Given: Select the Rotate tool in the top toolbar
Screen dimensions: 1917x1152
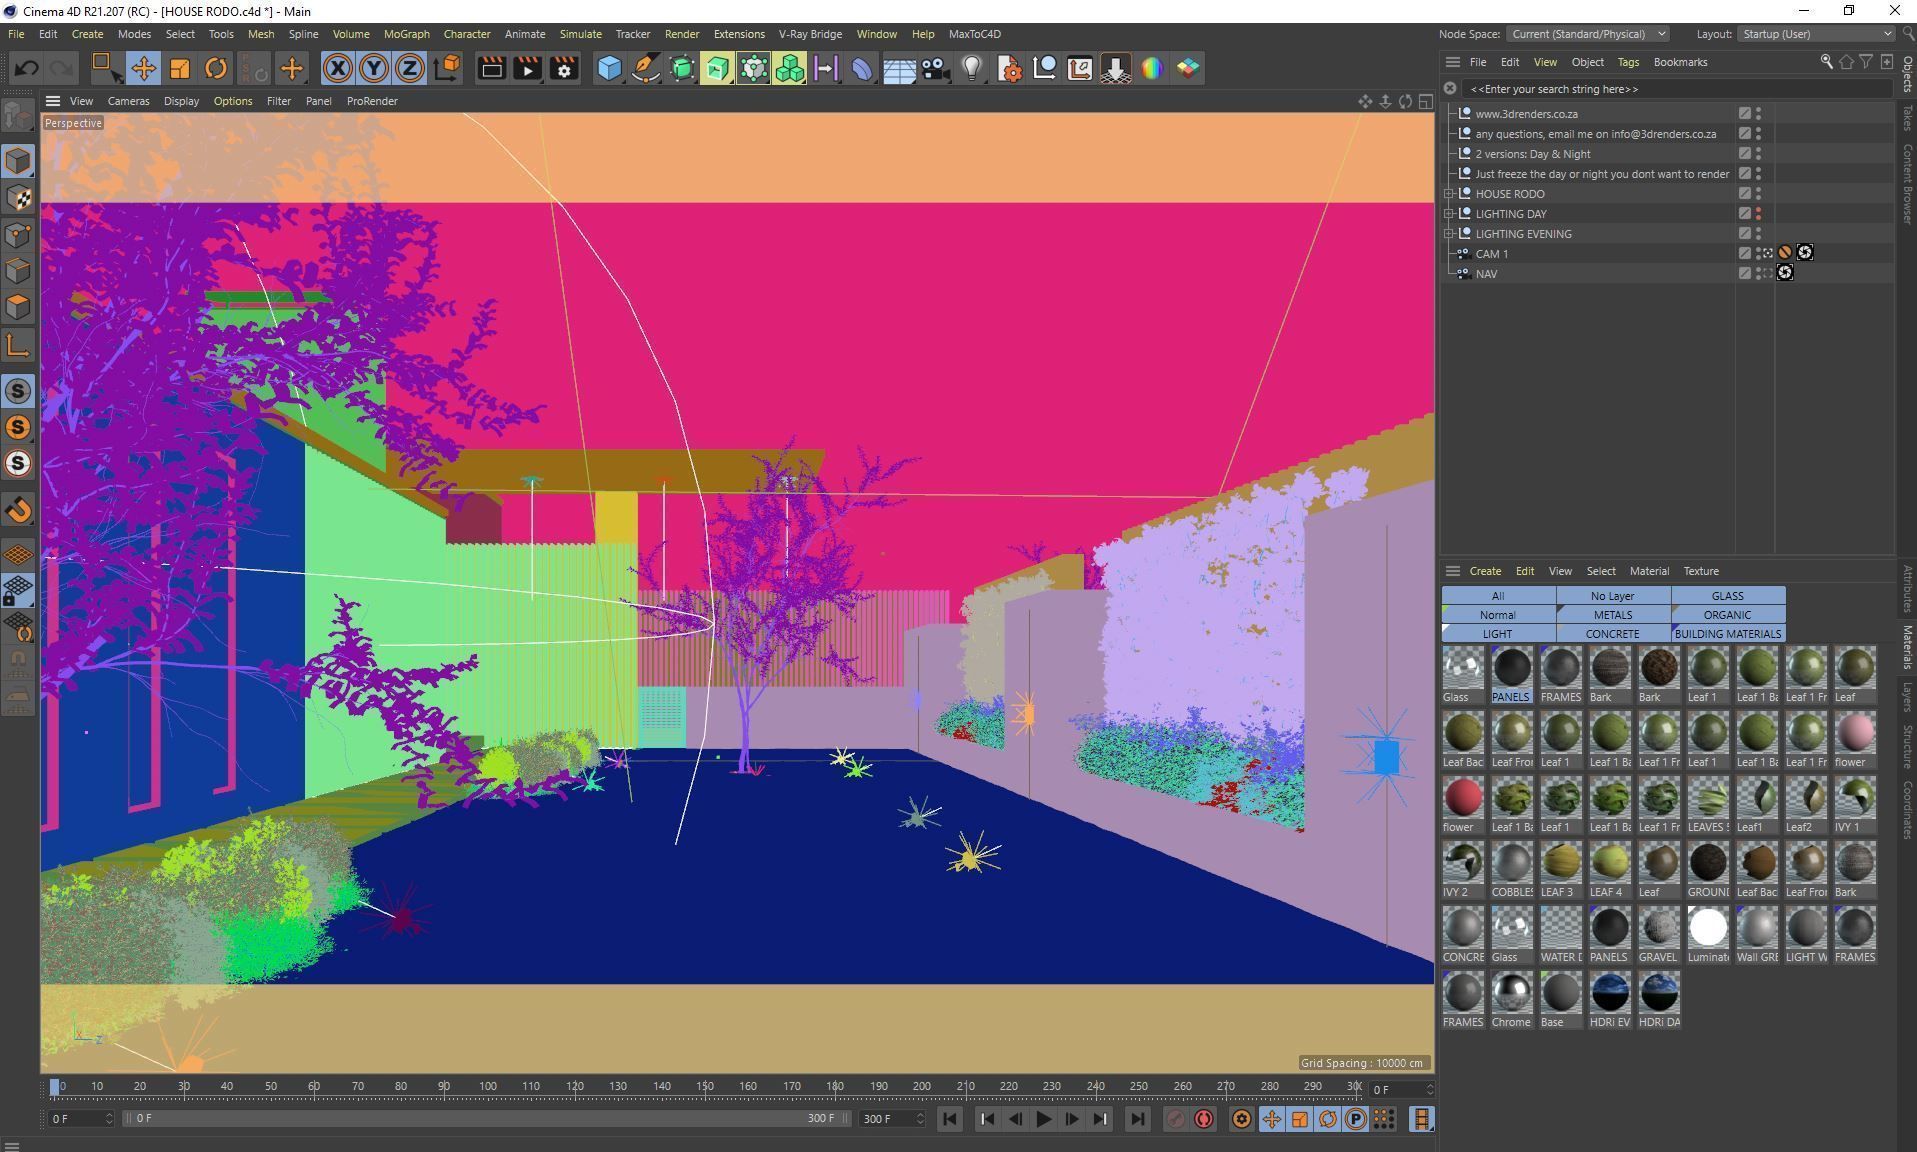Looking at the screenshot, I should point(216,68).
